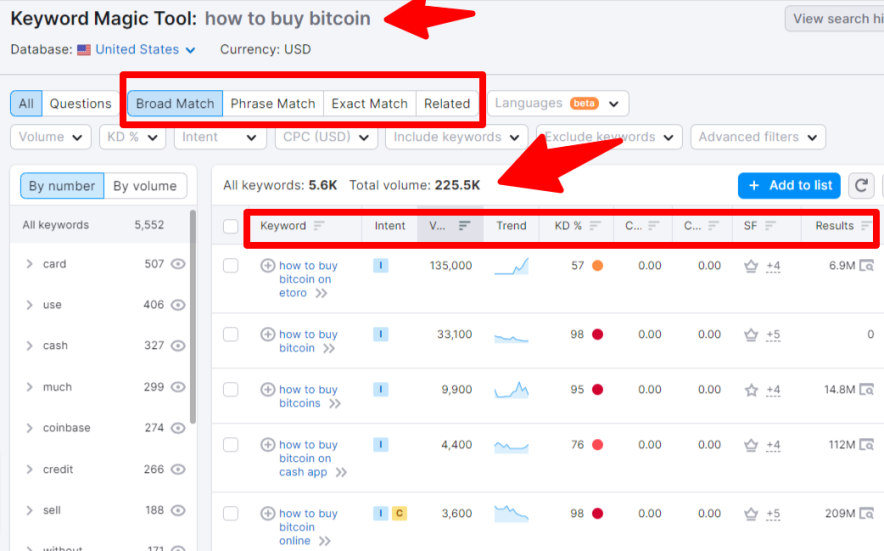Viewport: 884px width, 551px height.
Task: Click View search history button
Action: (834, 19)
